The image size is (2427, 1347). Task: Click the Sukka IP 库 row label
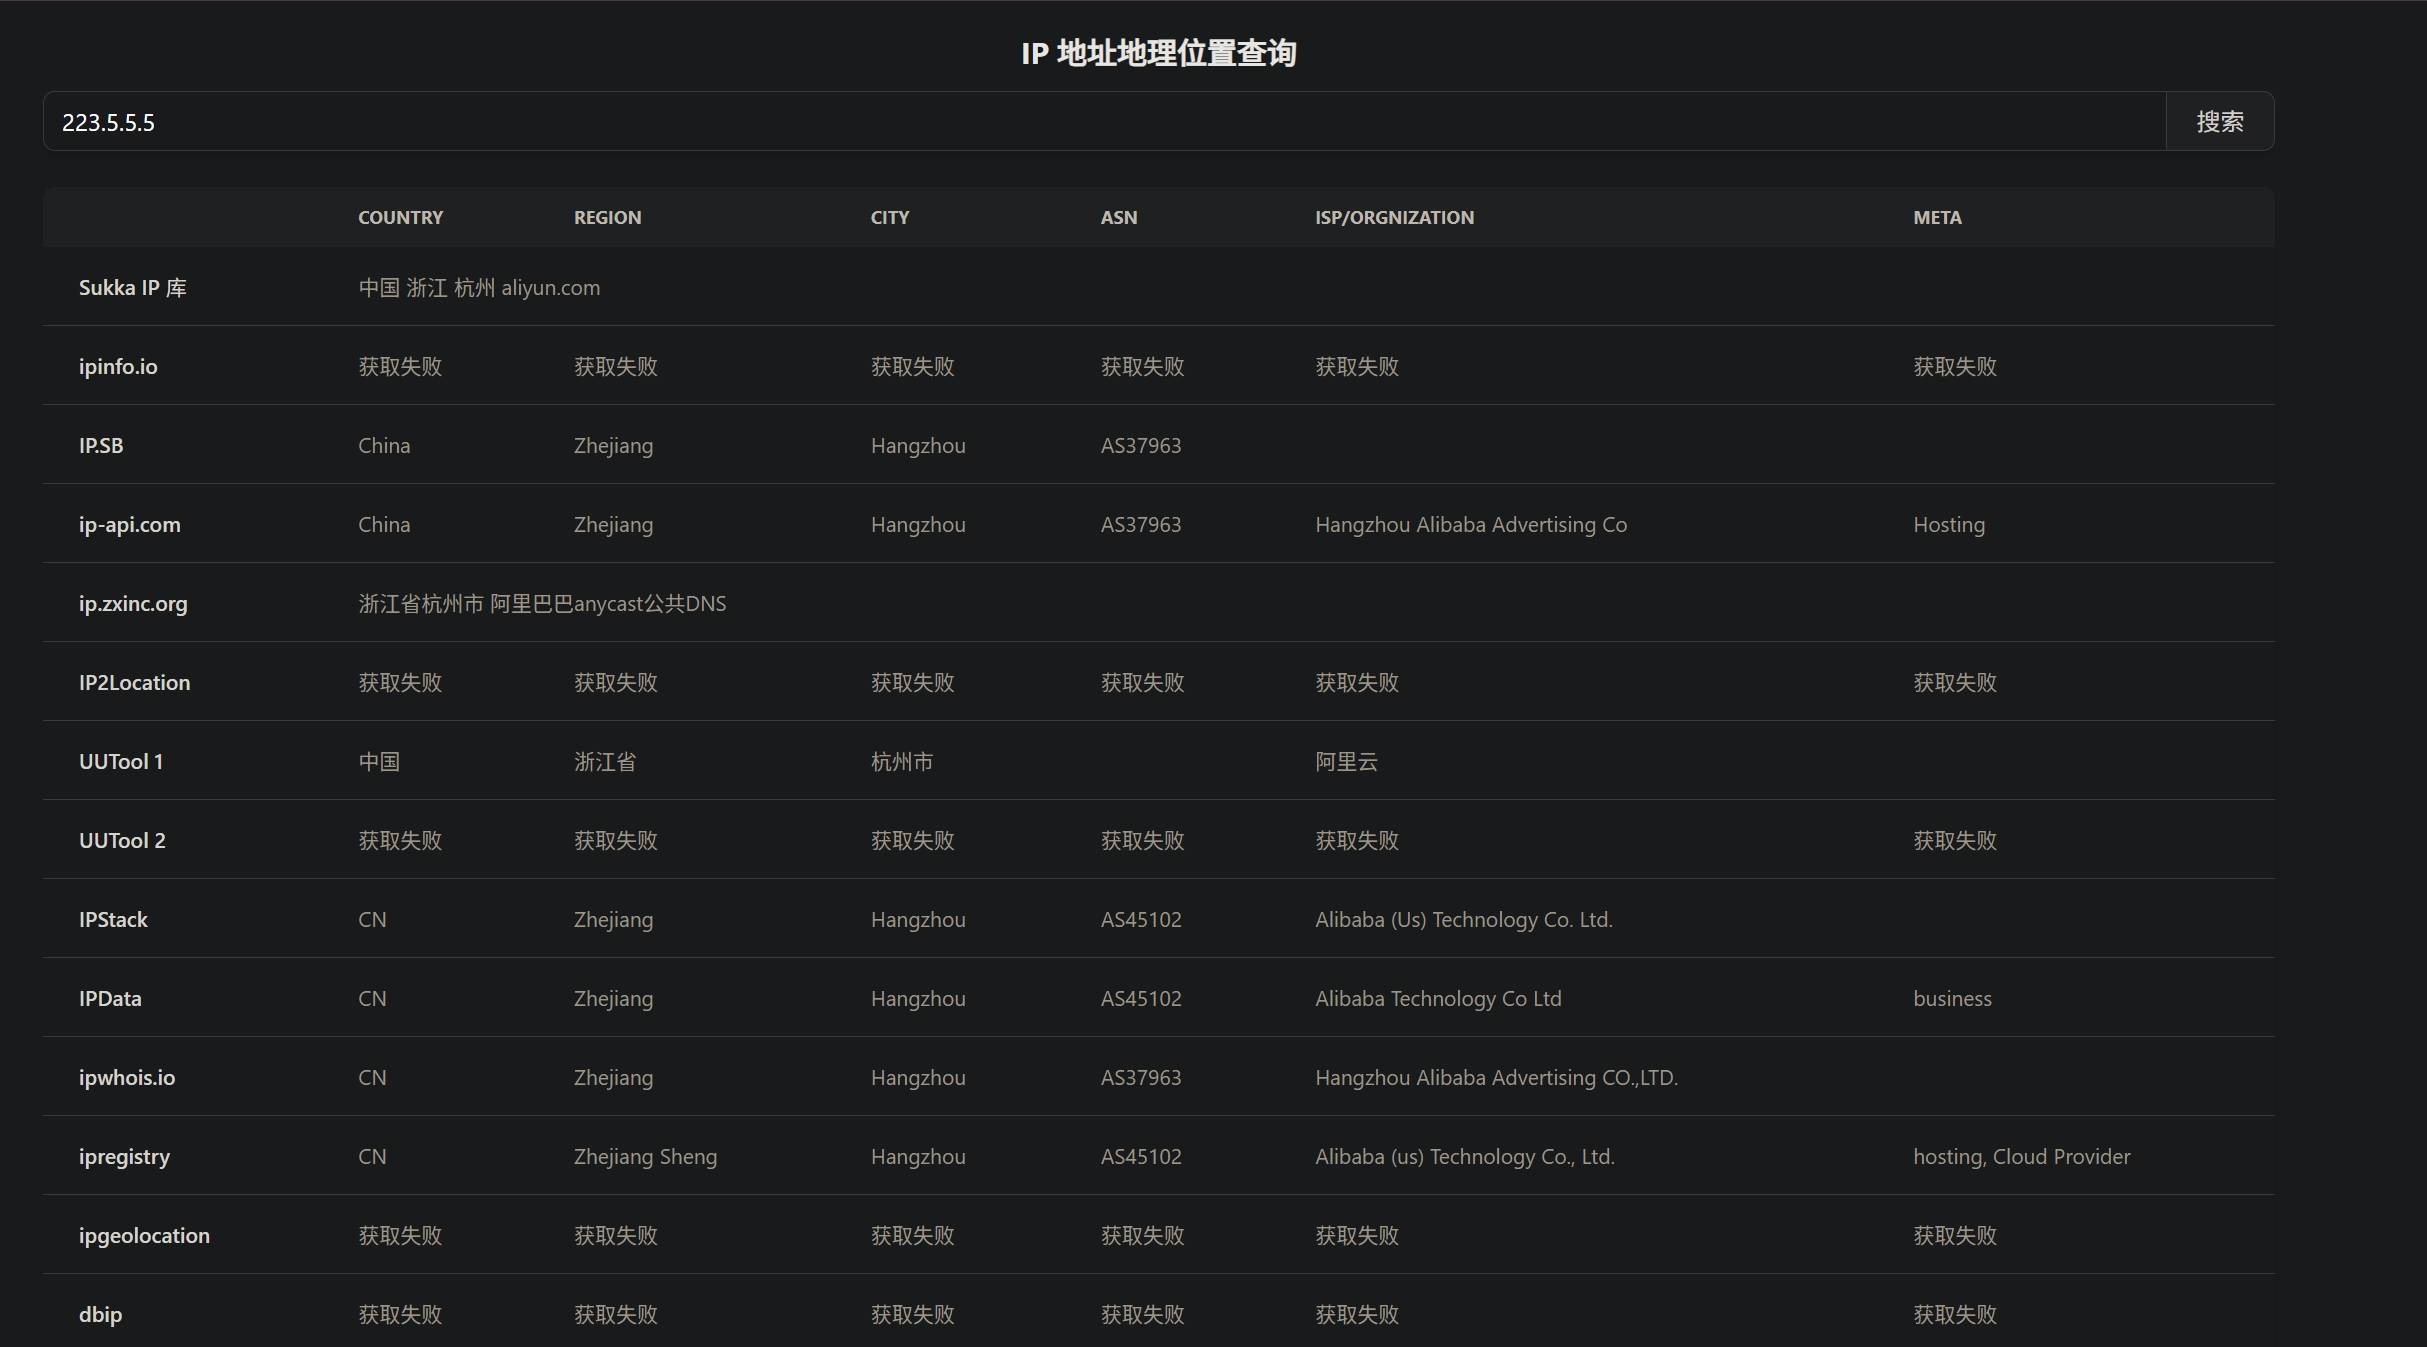point(132,288)
